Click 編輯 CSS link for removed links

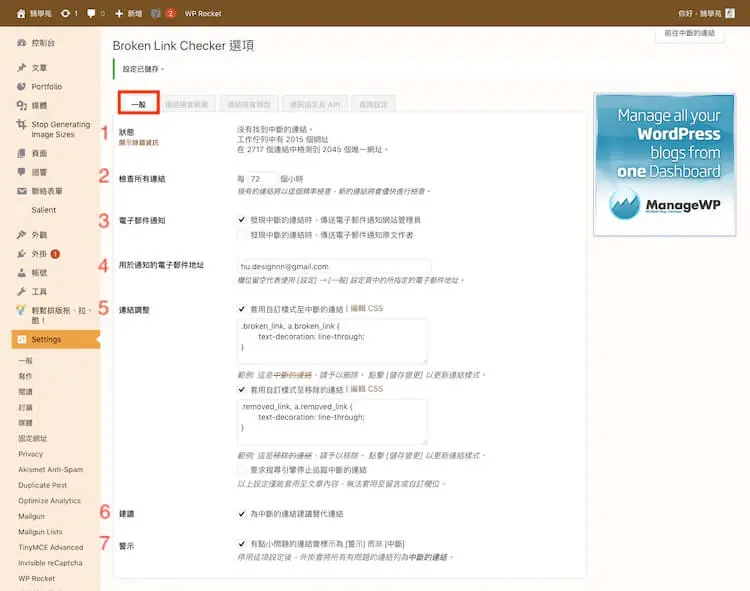point(367,389)
